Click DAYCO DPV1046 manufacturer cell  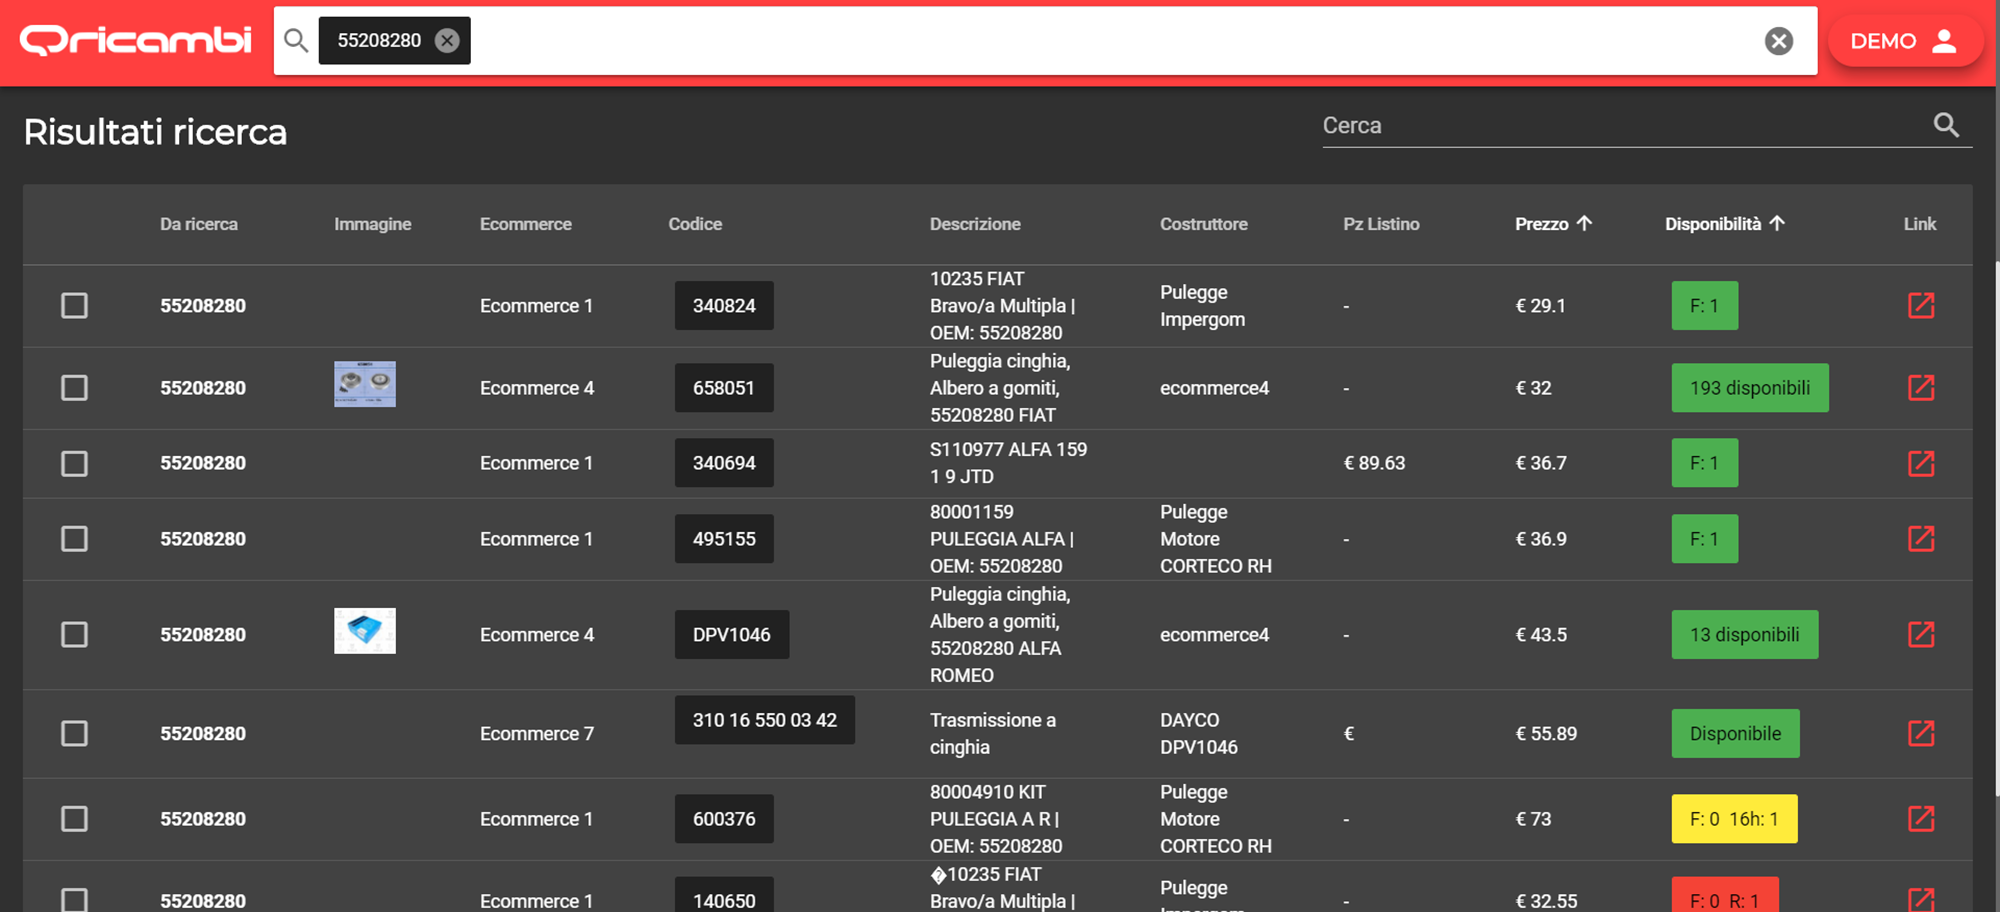tap(1199, 733)
